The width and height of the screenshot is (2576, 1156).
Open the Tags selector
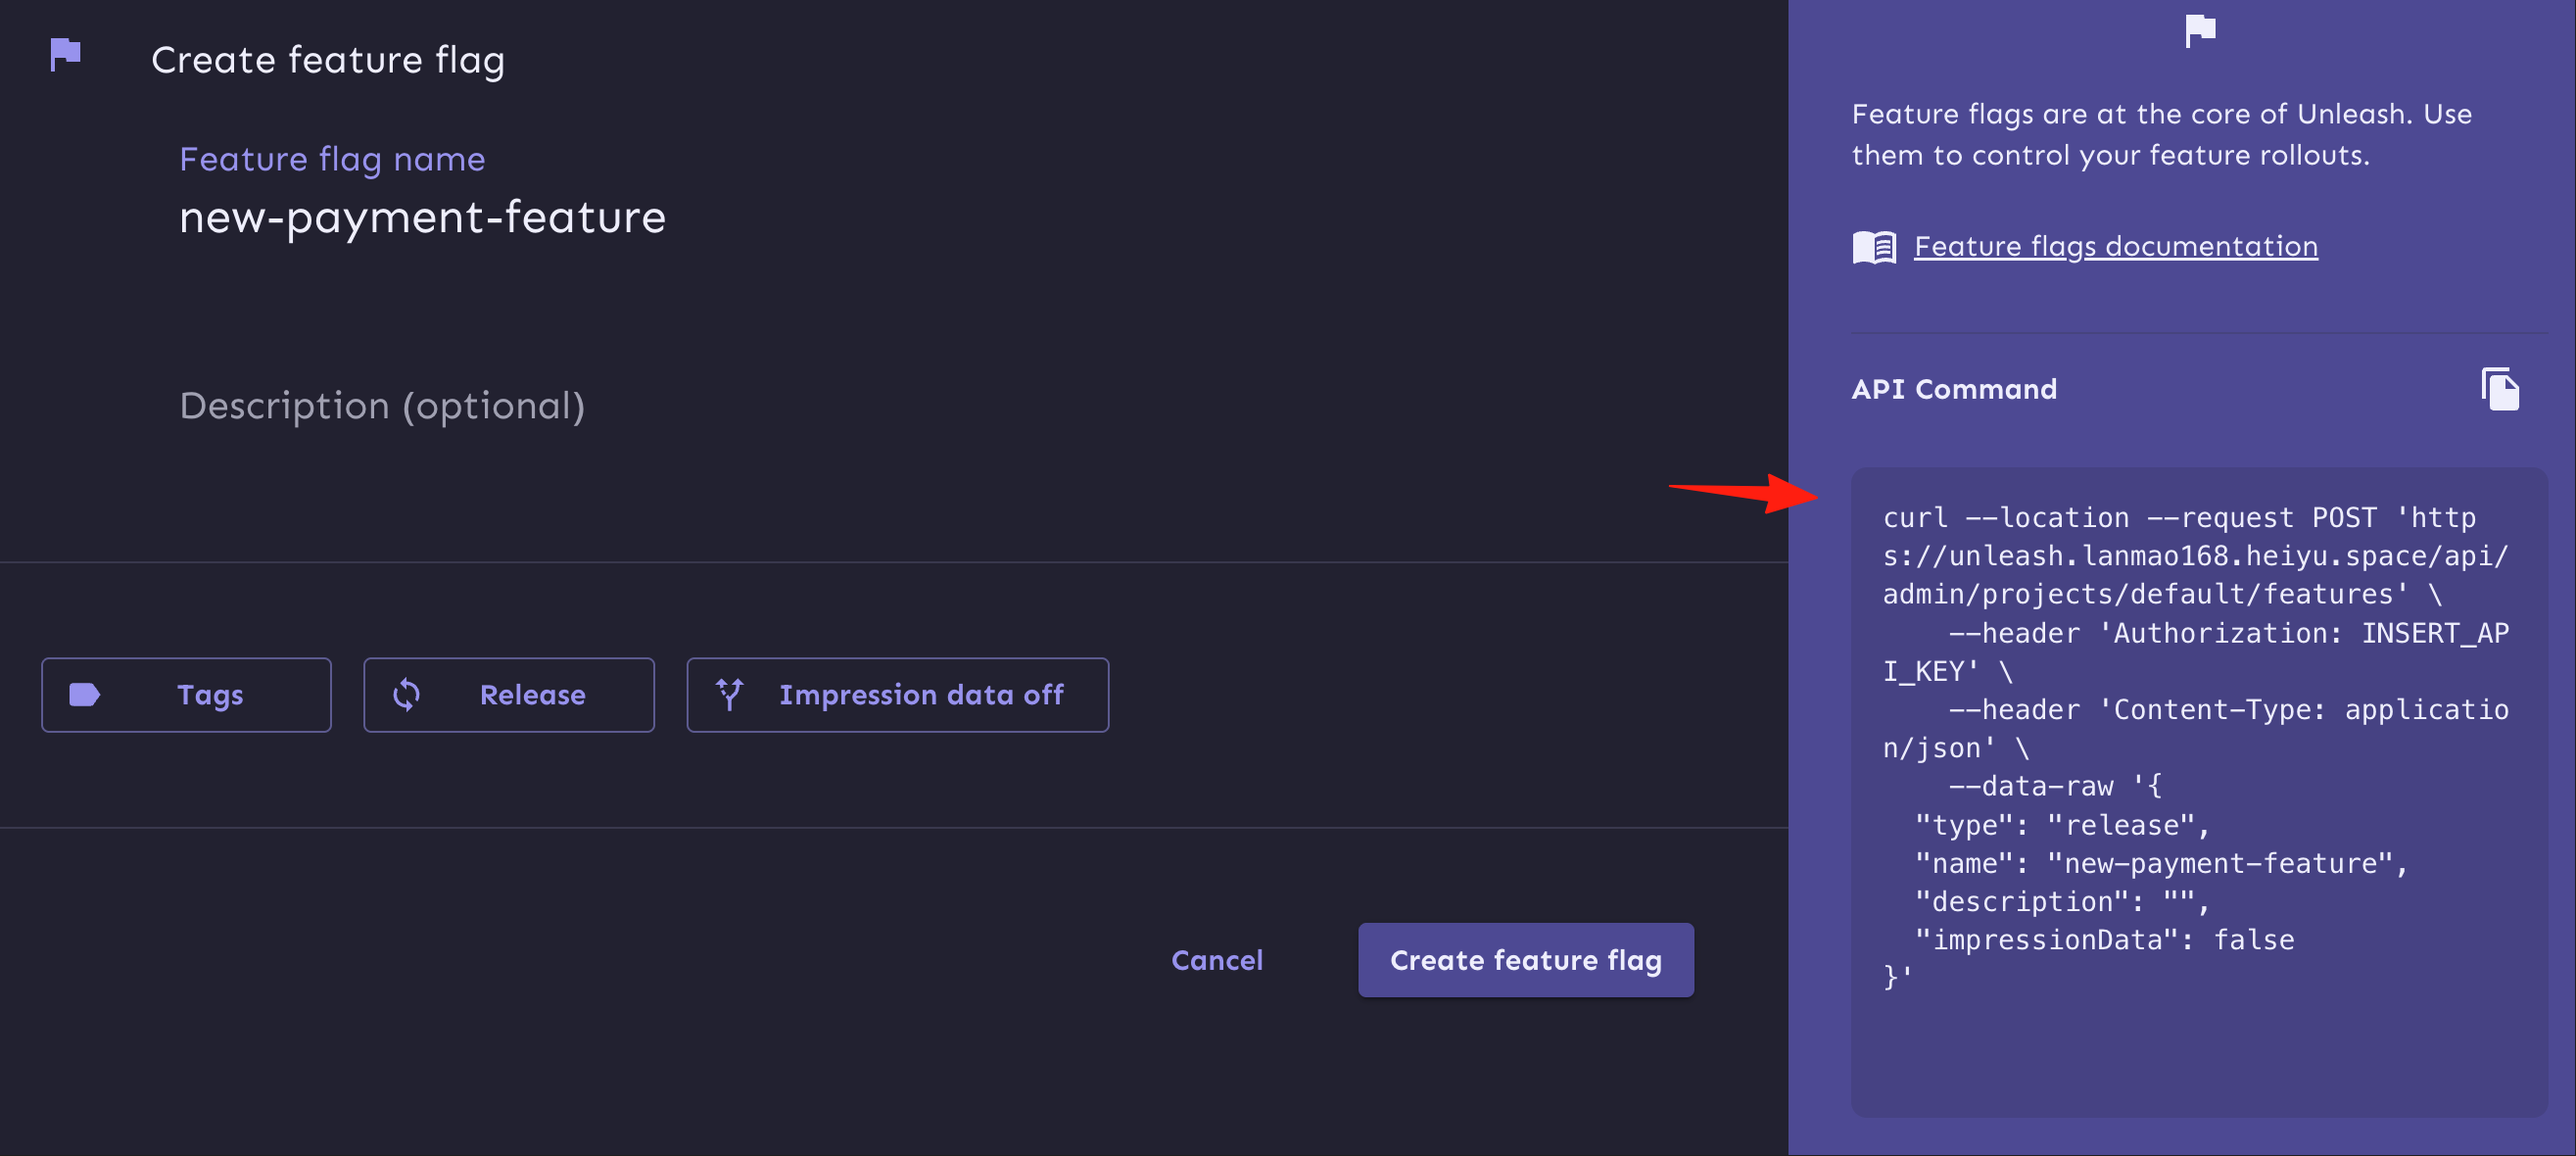tap(186, 695)
